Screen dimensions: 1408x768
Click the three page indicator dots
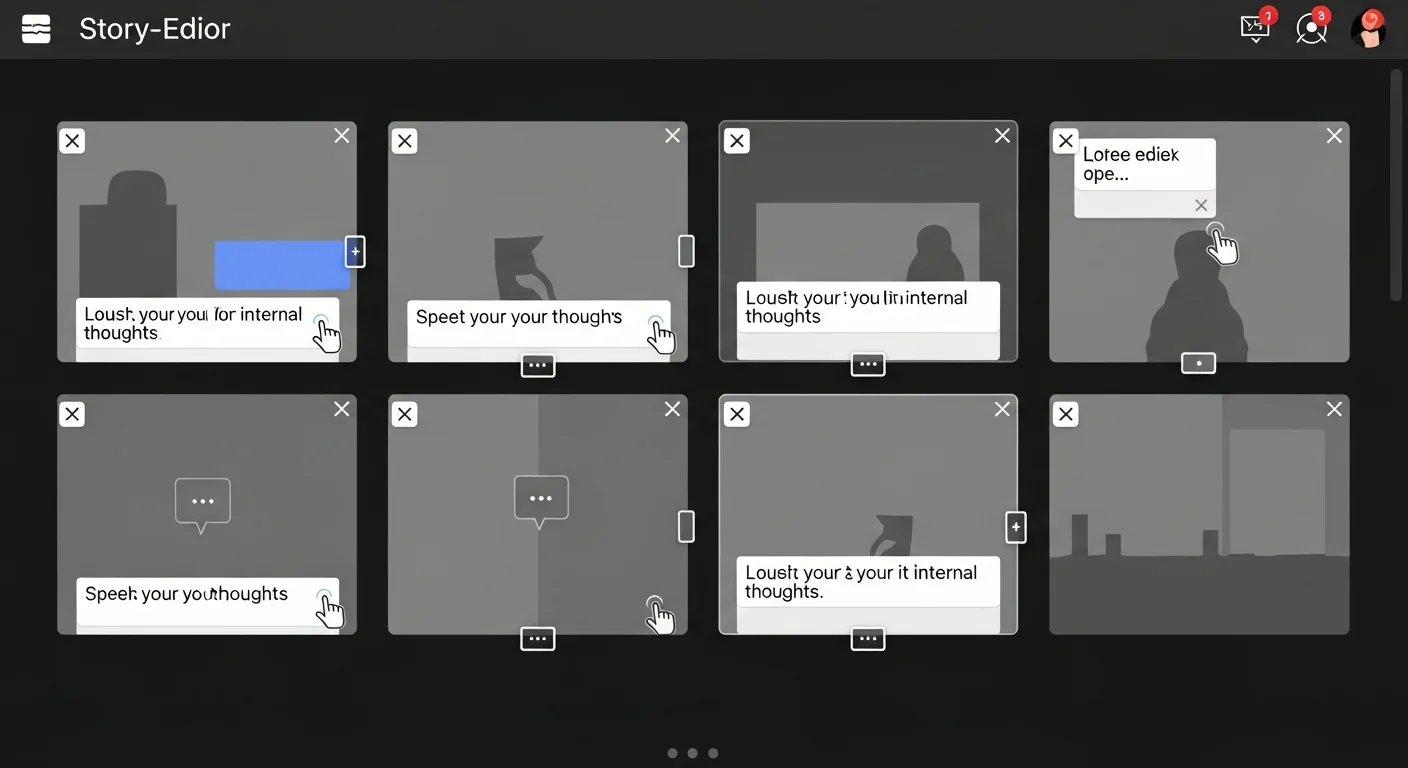[692, 753]
